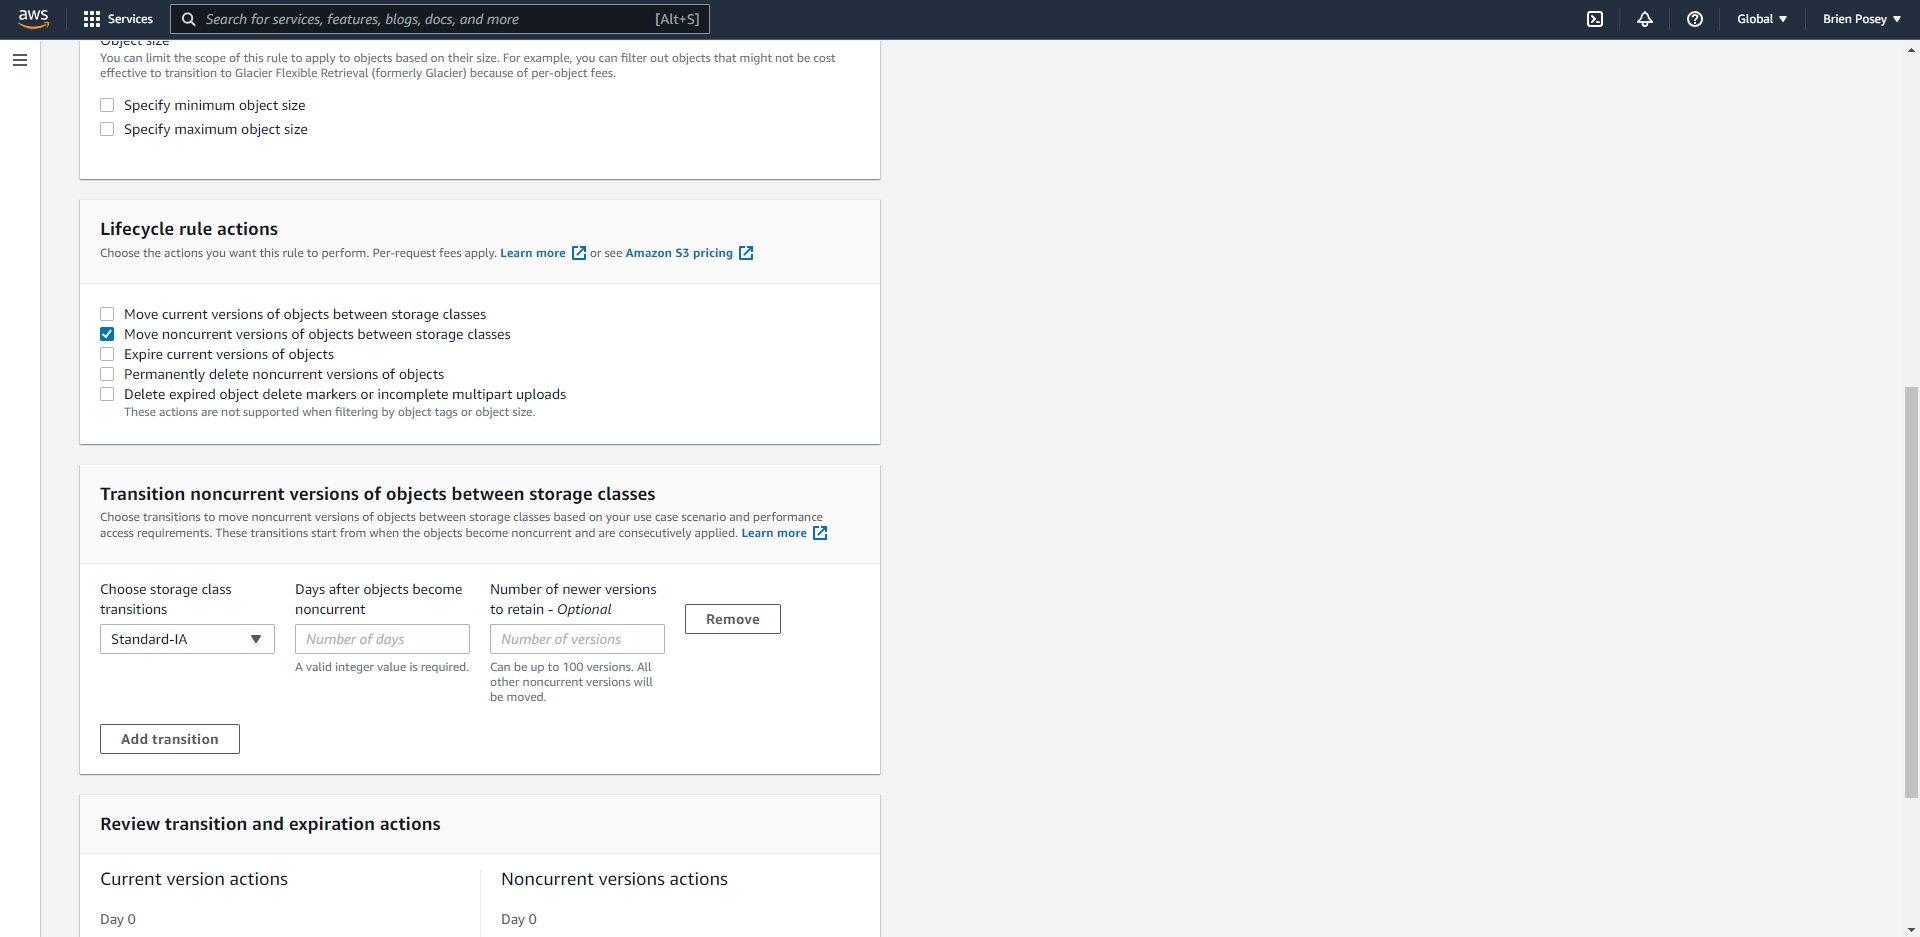1920x937 pixels.
Task: Open the Global region dropdown
Action: [1761, 19]
